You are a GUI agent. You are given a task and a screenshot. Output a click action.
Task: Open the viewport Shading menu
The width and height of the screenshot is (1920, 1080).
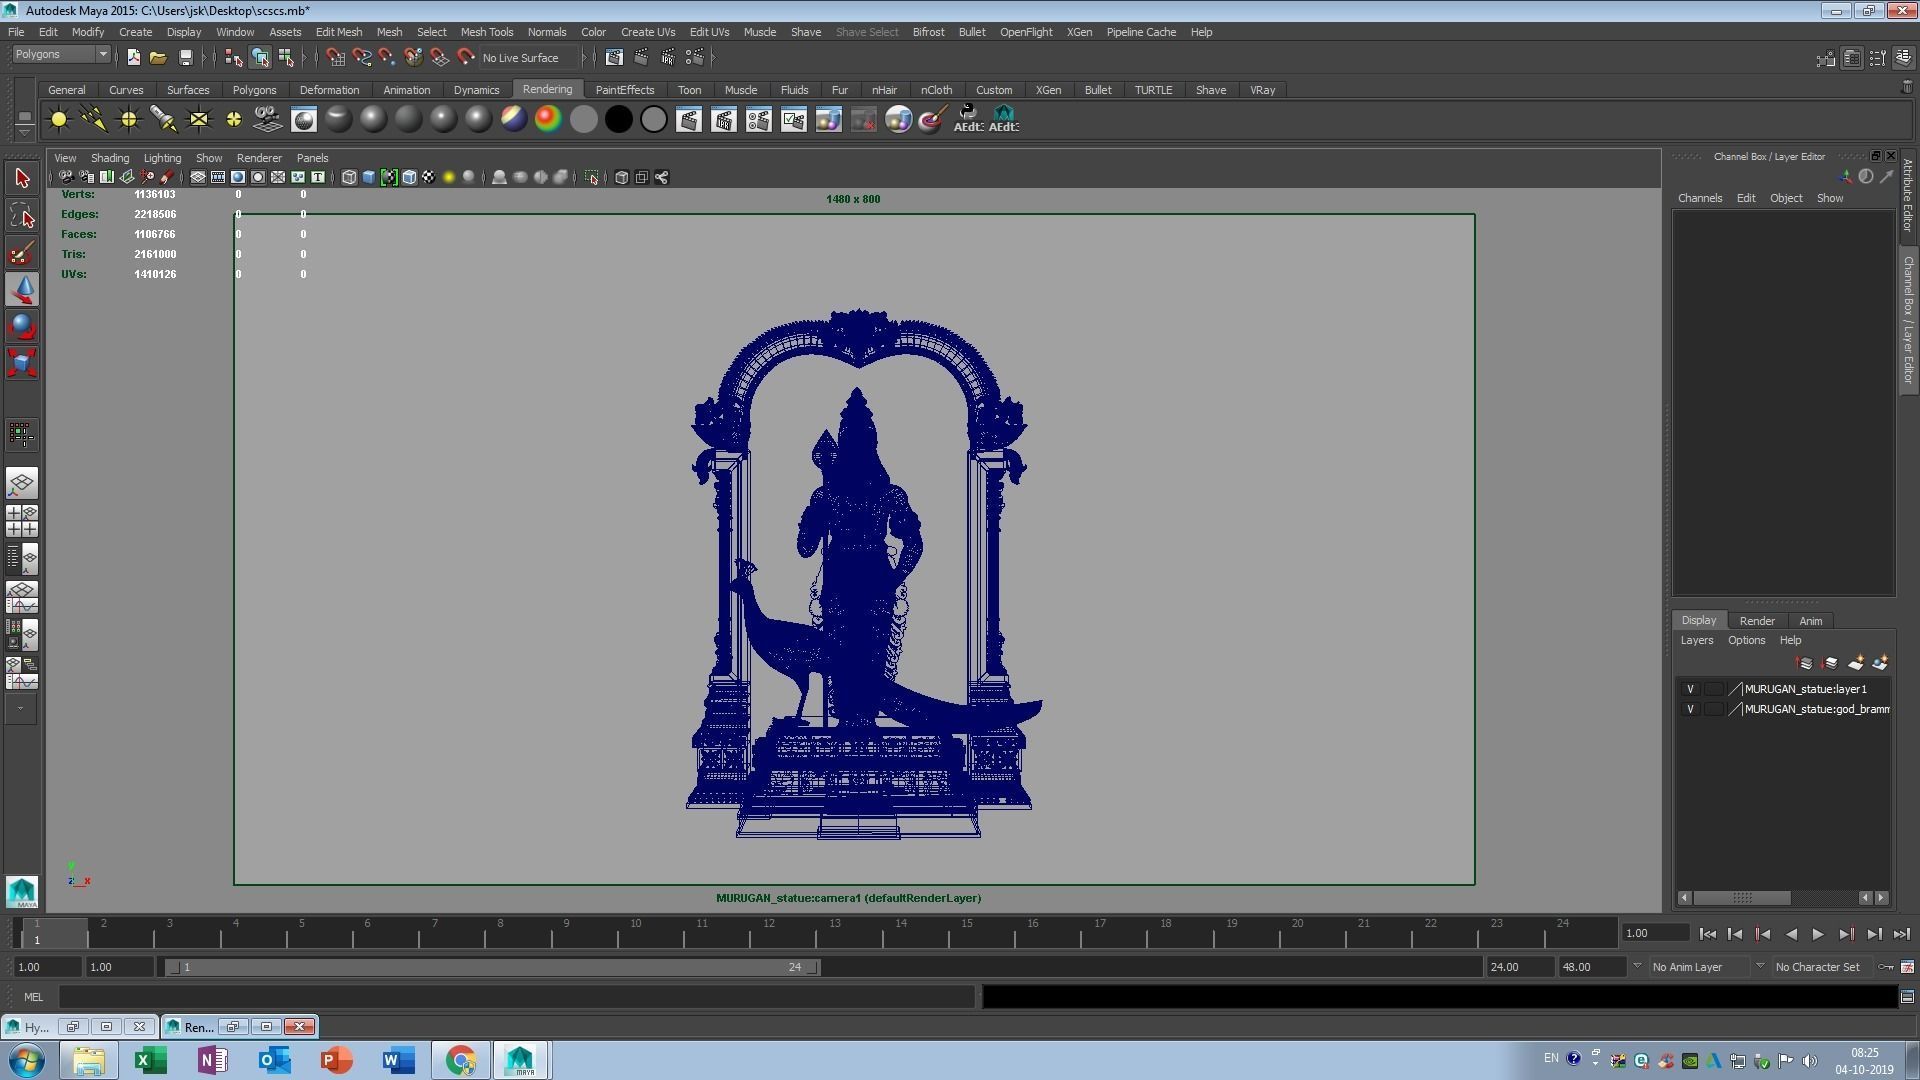pos(110,158)
